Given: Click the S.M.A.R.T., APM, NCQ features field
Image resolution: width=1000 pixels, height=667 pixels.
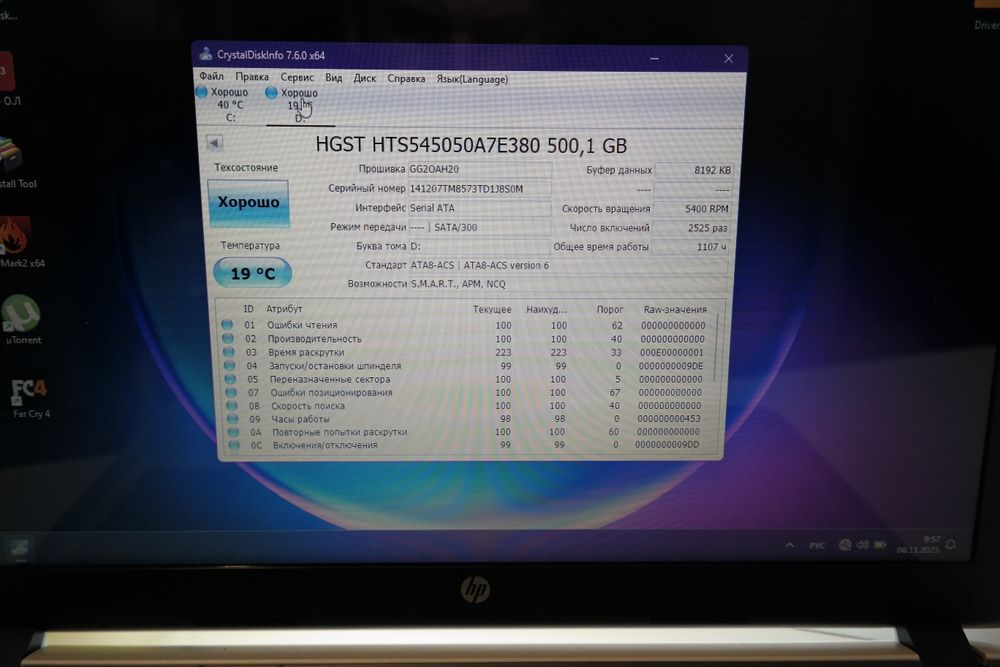Looking at the screenshot, I should tap(567, 284).
